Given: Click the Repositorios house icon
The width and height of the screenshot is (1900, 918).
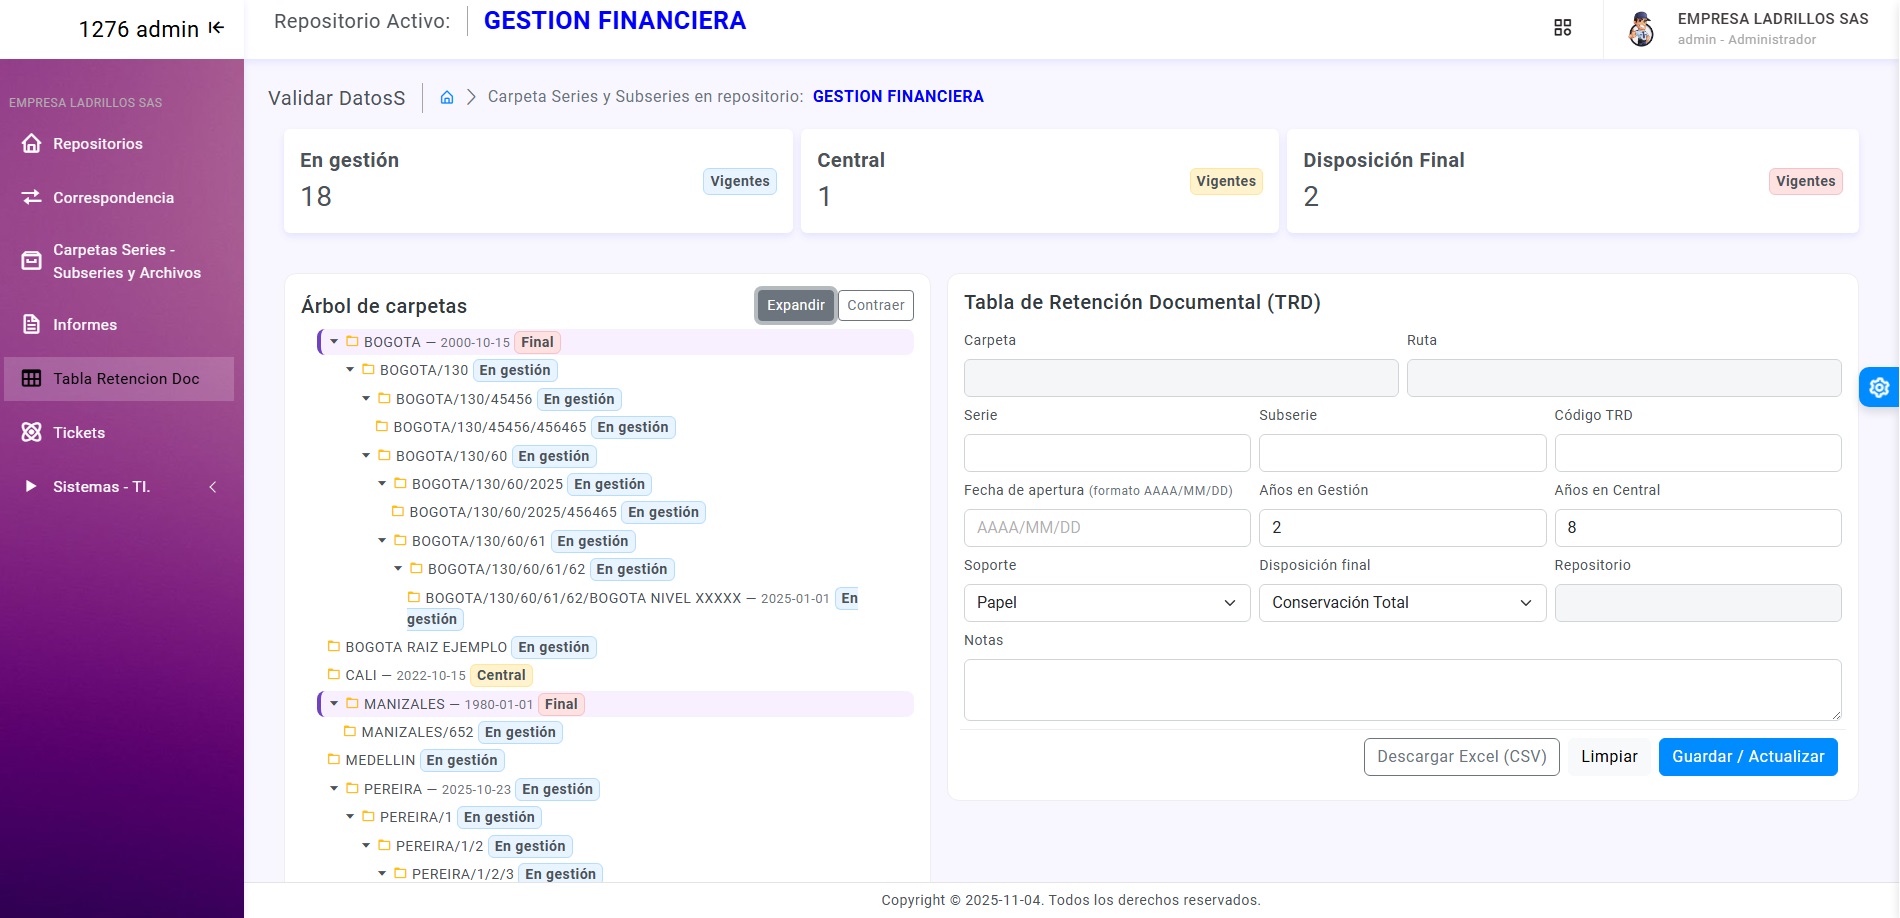Looking at the screenshot, I should coord(32,143).
